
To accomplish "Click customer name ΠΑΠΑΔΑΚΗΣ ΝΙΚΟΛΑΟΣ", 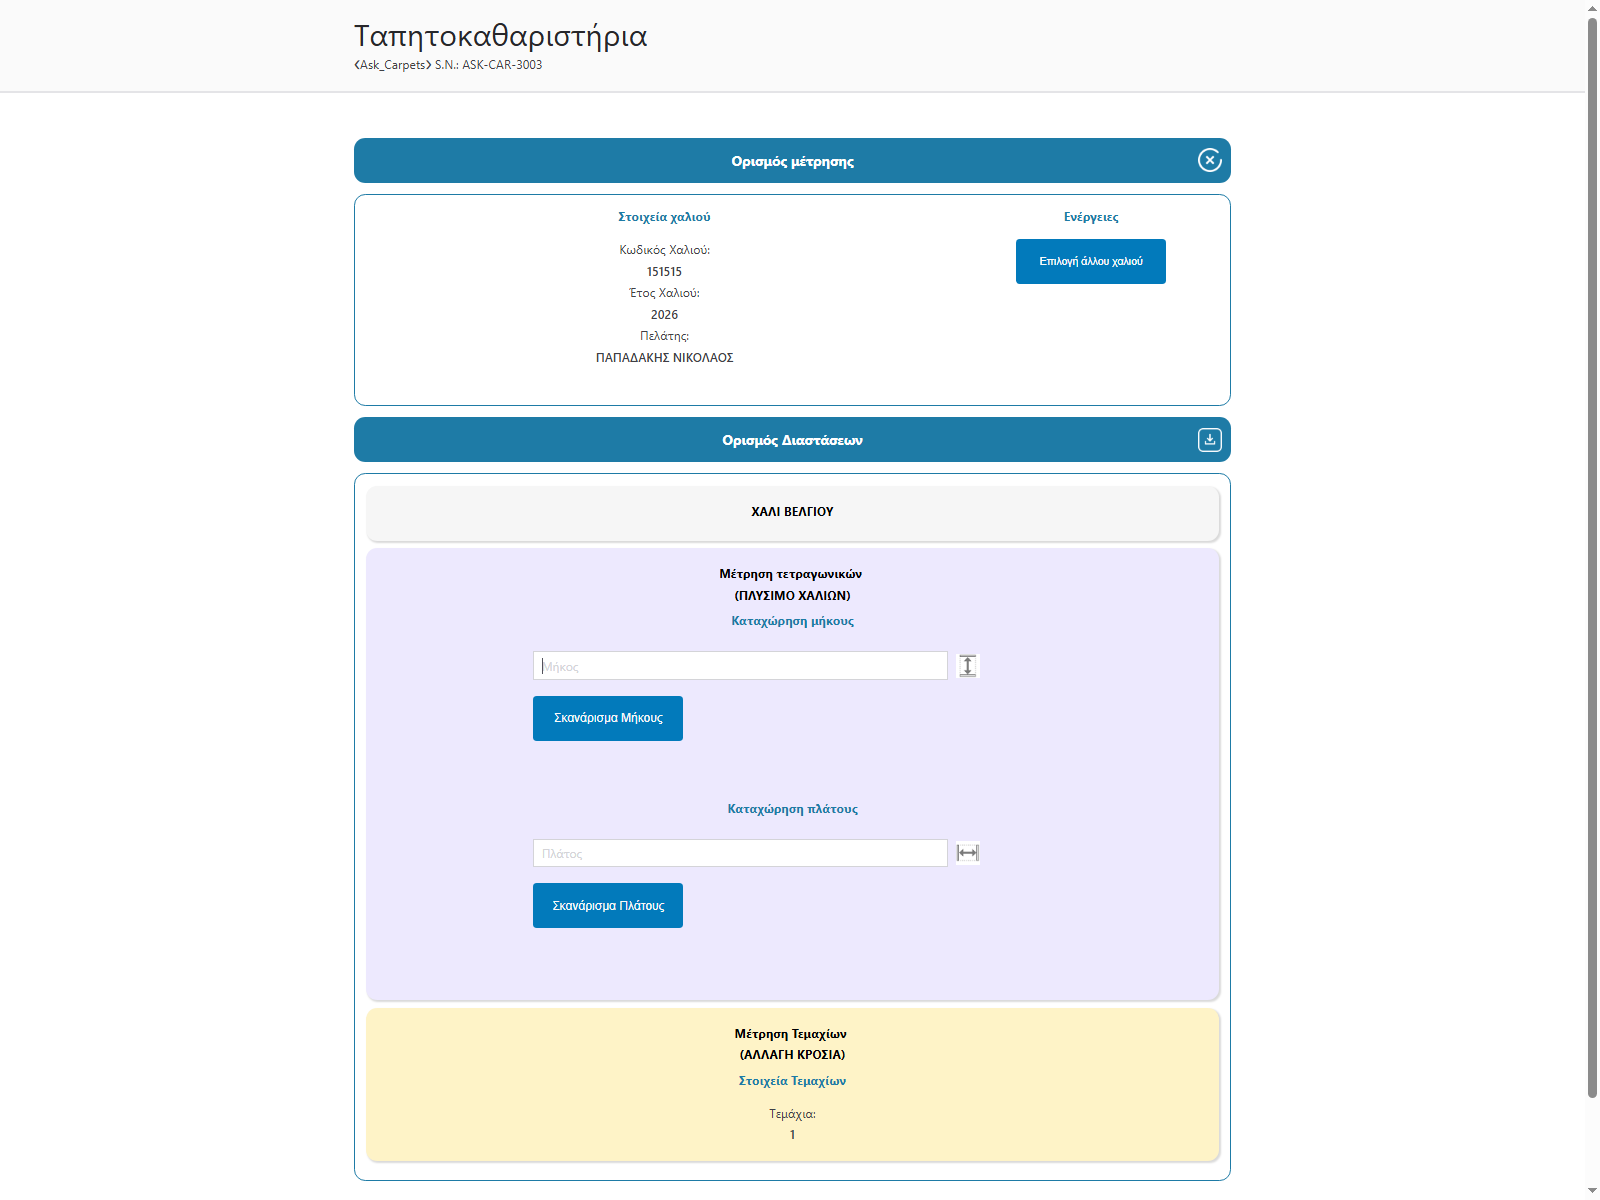I will (665, 358).
